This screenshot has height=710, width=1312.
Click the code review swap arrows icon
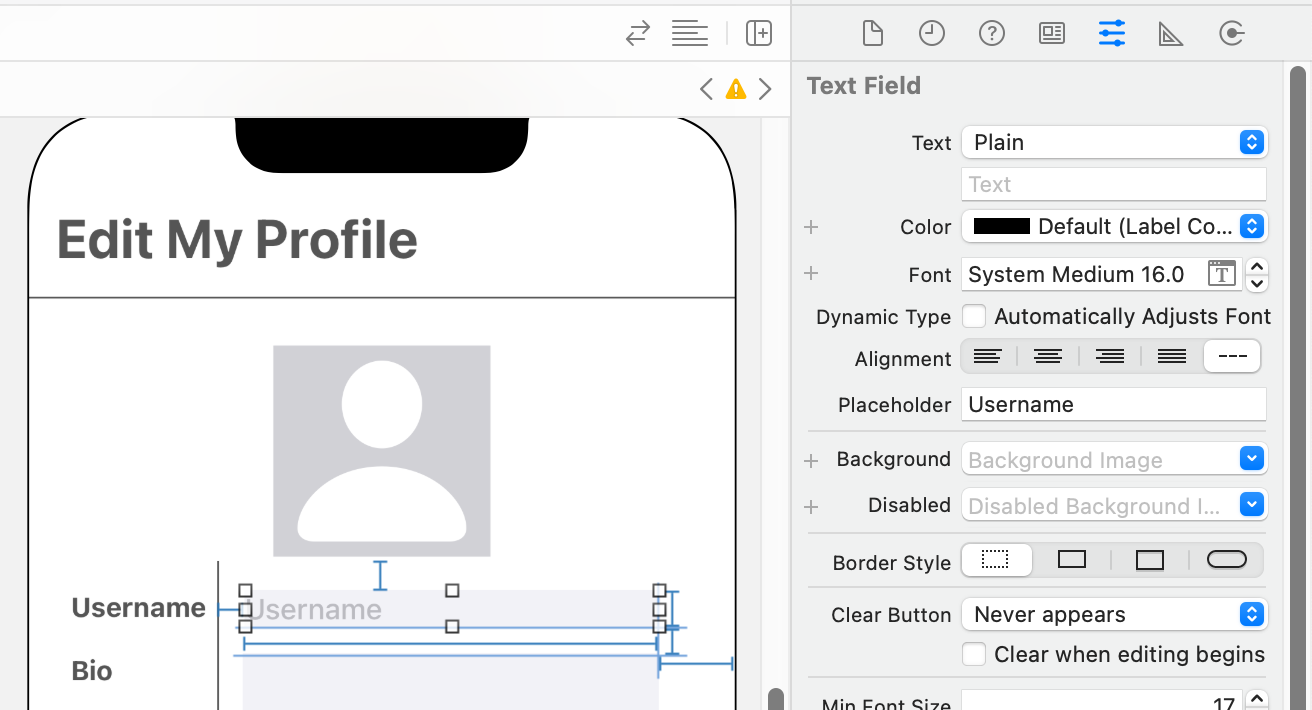click(x=638, y=33)
